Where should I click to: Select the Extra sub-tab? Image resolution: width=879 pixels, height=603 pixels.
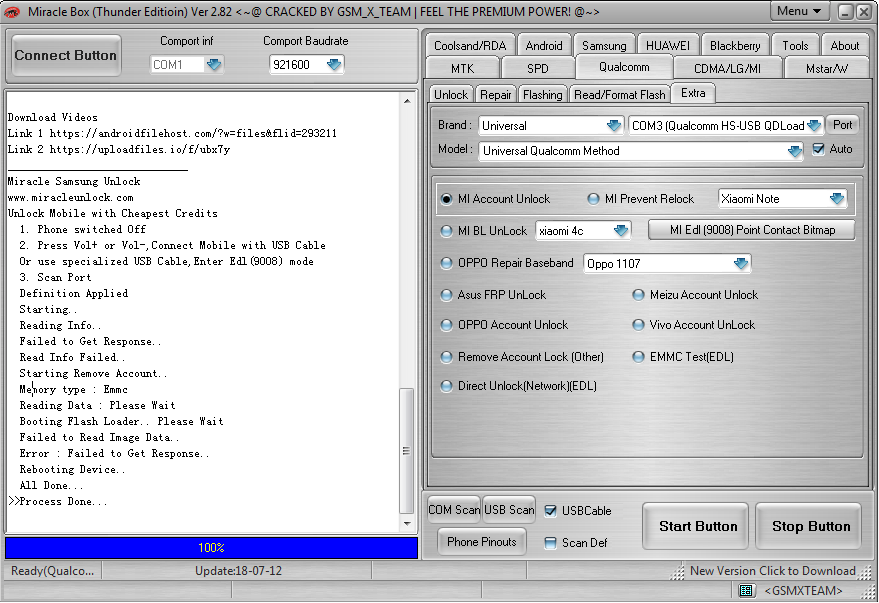pyautogui.click(x=693, y=93)
